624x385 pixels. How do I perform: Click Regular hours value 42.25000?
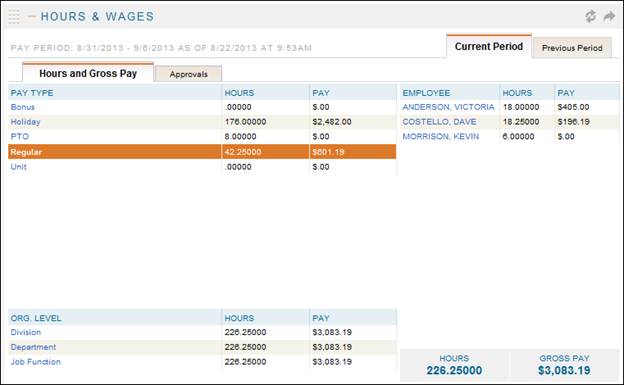pos(243,152)
